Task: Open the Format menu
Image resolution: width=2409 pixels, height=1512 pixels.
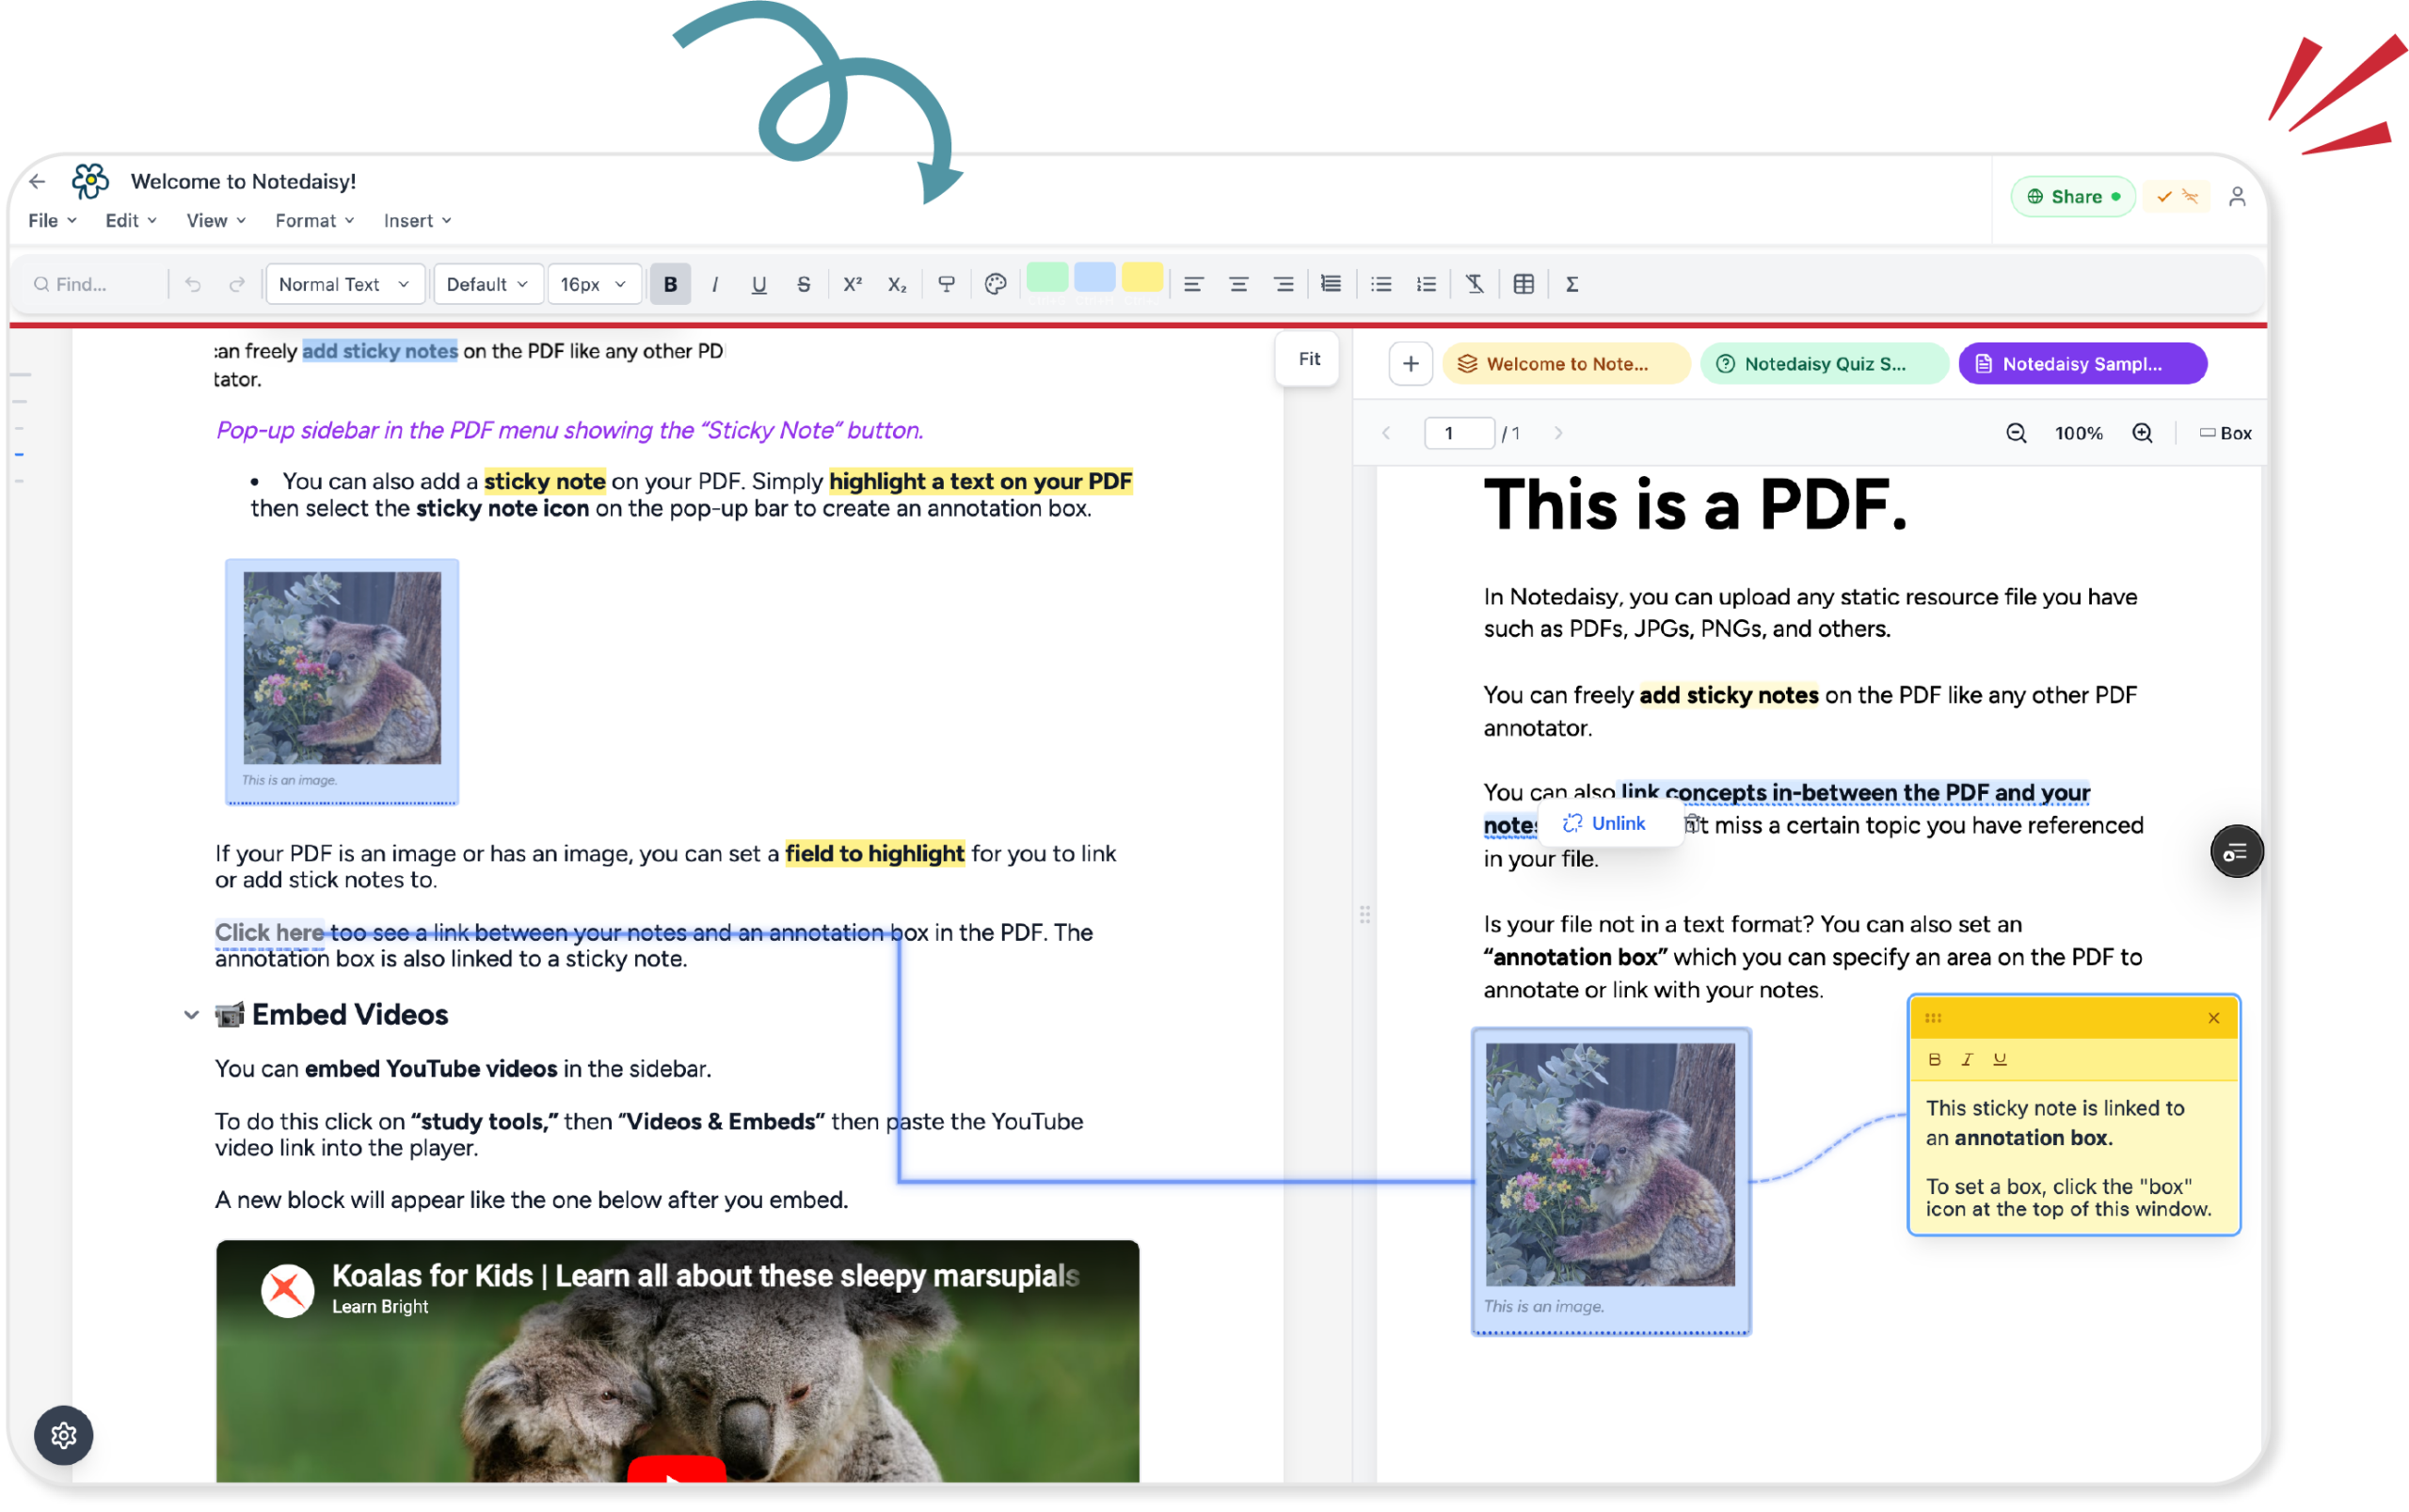Action: (315, 220)
